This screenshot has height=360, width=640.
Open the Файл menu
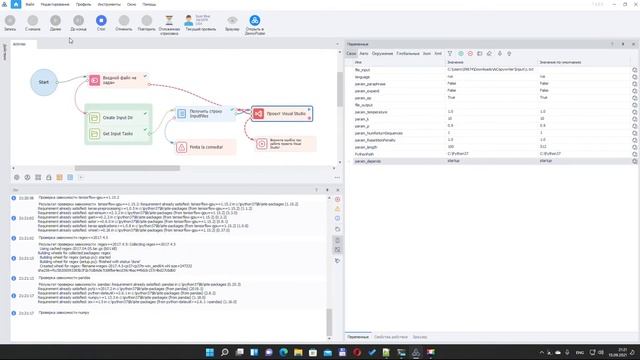pos(30,4)
